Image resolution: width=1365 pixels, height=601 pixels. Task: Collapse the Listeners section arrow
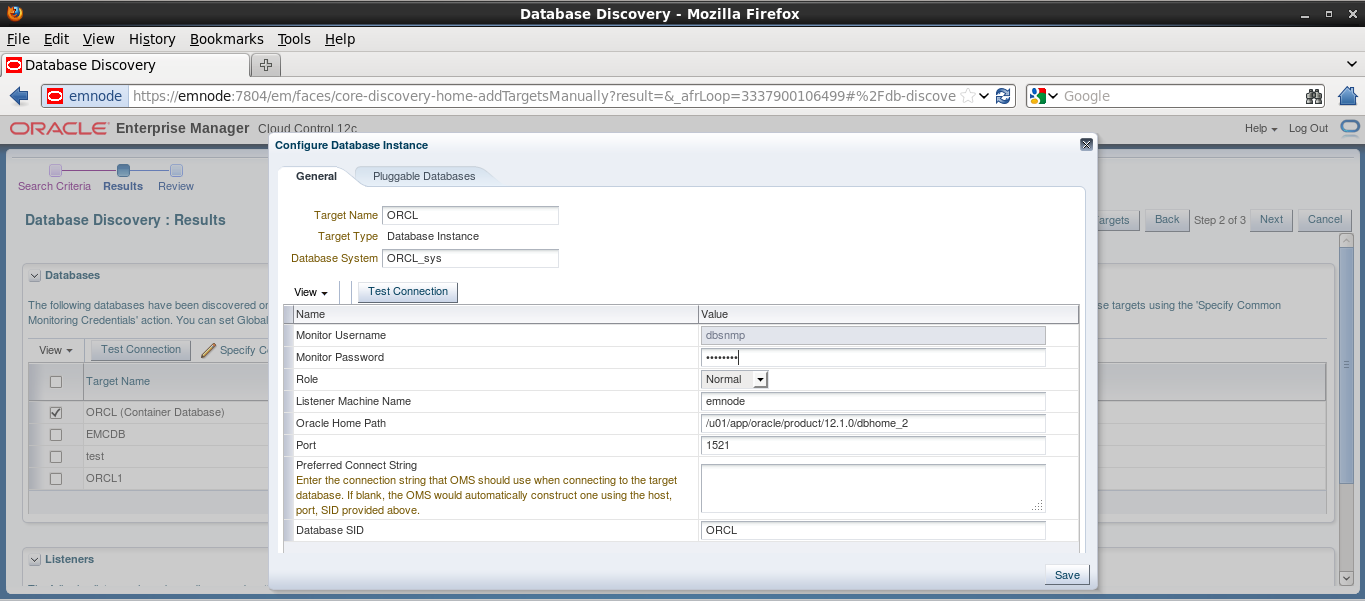tap(35, 560)
